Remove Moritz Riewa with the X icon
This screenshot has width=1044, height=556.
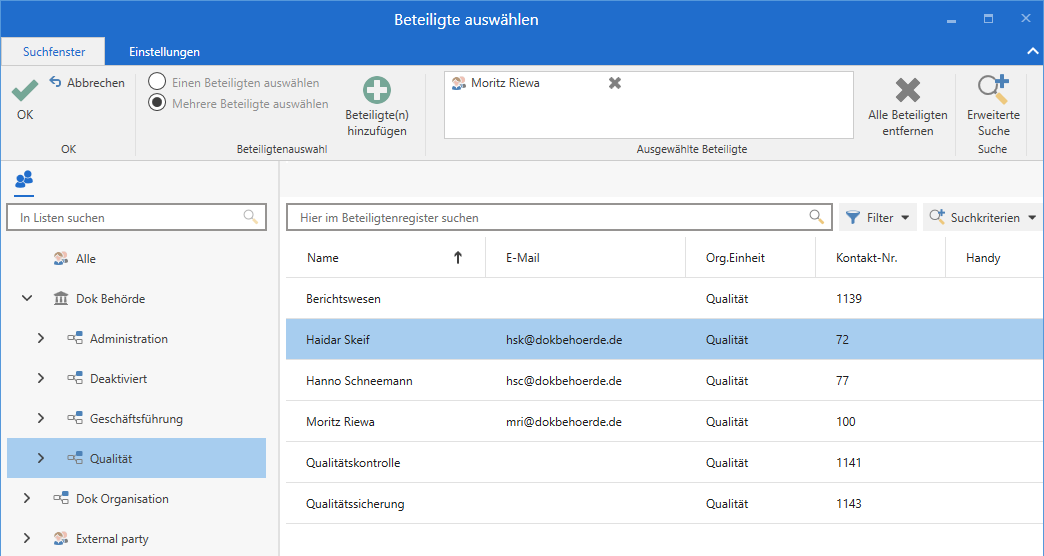(x=615, y=83)
